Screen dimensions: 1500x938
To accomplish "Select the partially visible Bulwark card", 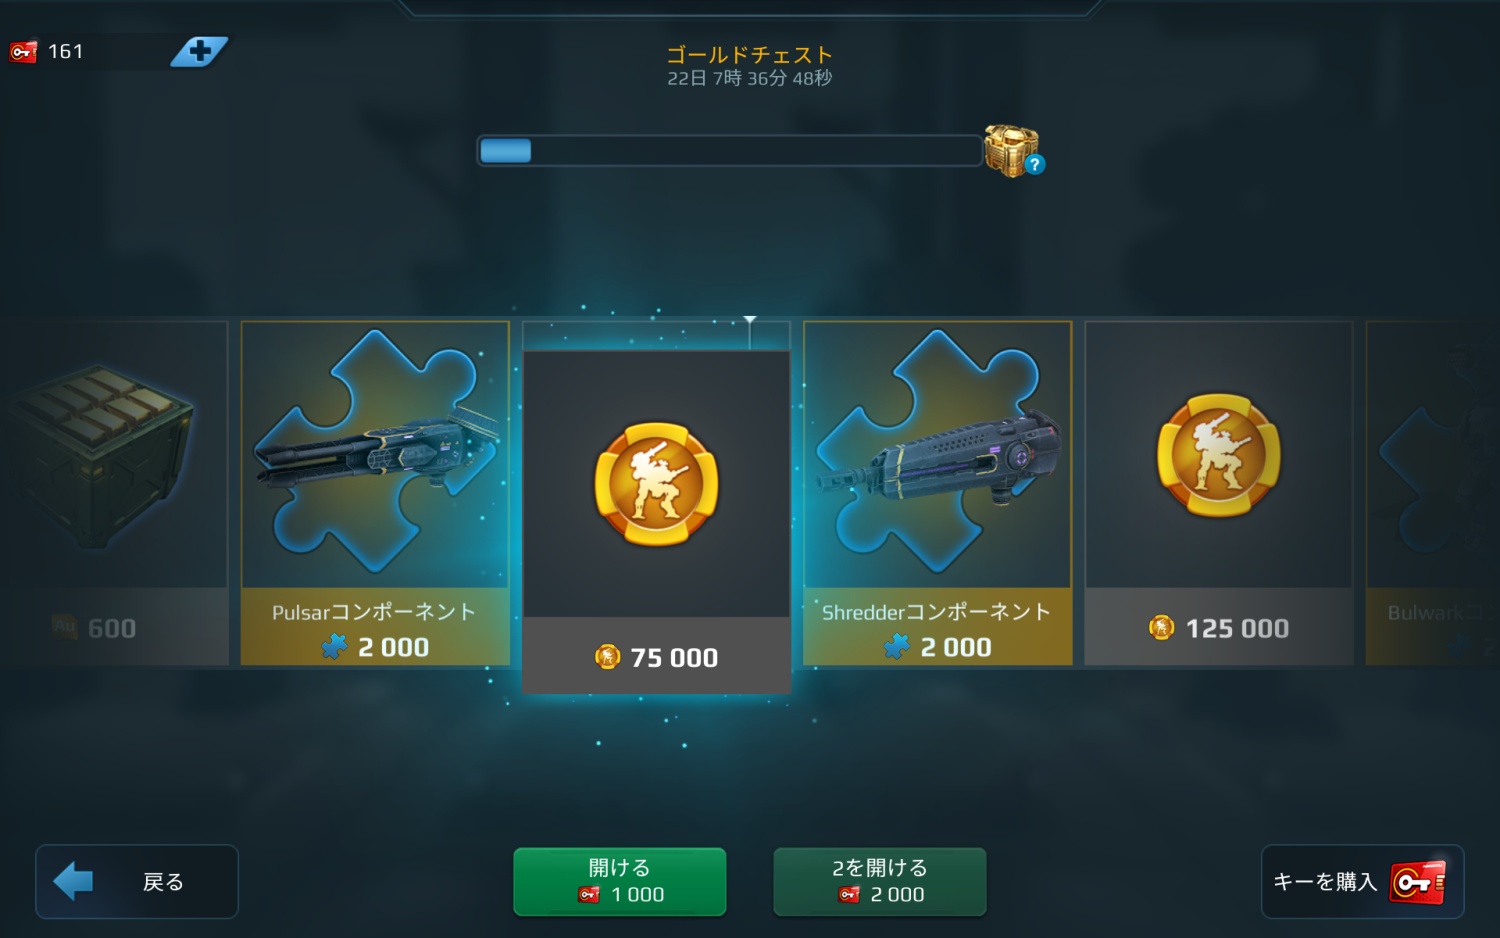I will tap(1433, 493).
